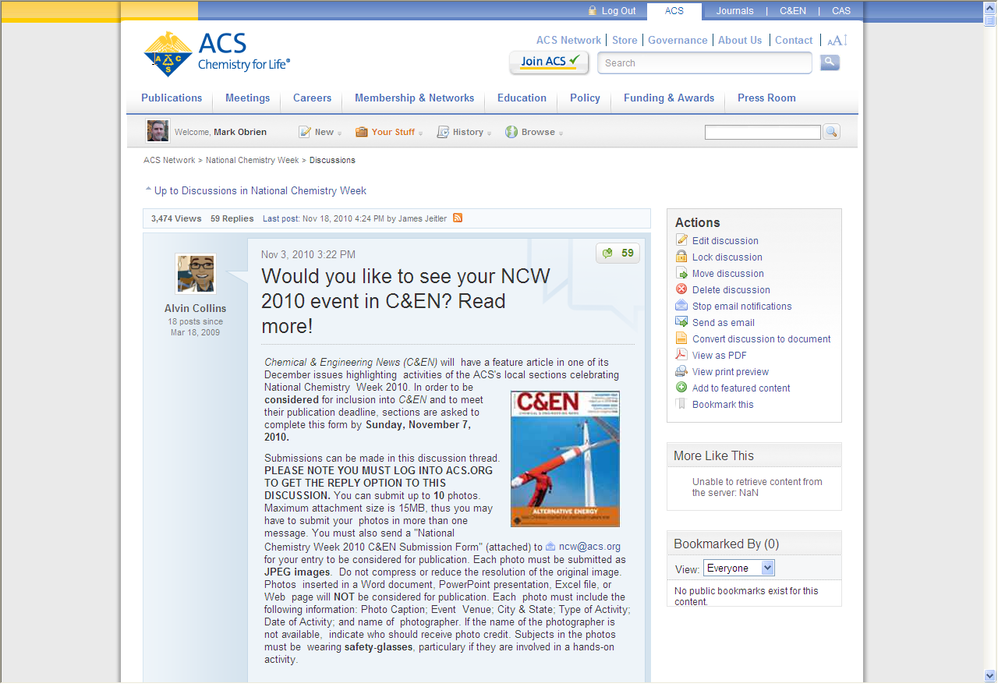Image resolution: width=998 pixels, height=684 pixels.
Task: Click the Add to featured content icon
Action: coord(682,388)
